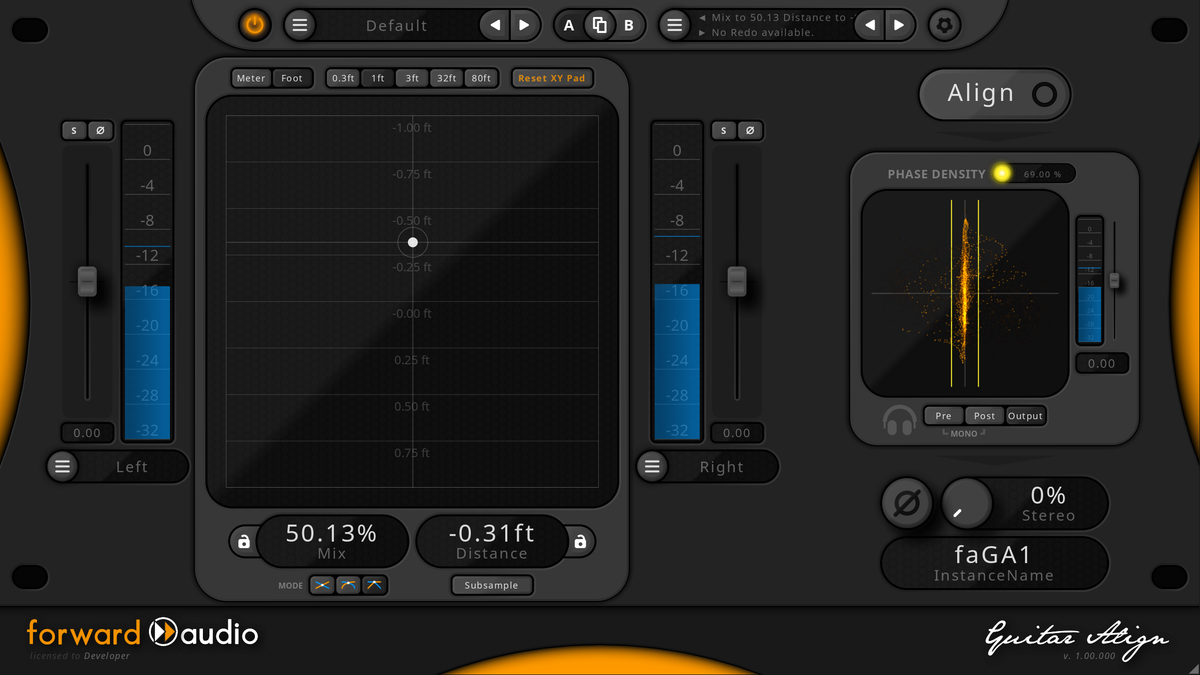
Task: Switch units to Meter
Action: coord(251,78)
